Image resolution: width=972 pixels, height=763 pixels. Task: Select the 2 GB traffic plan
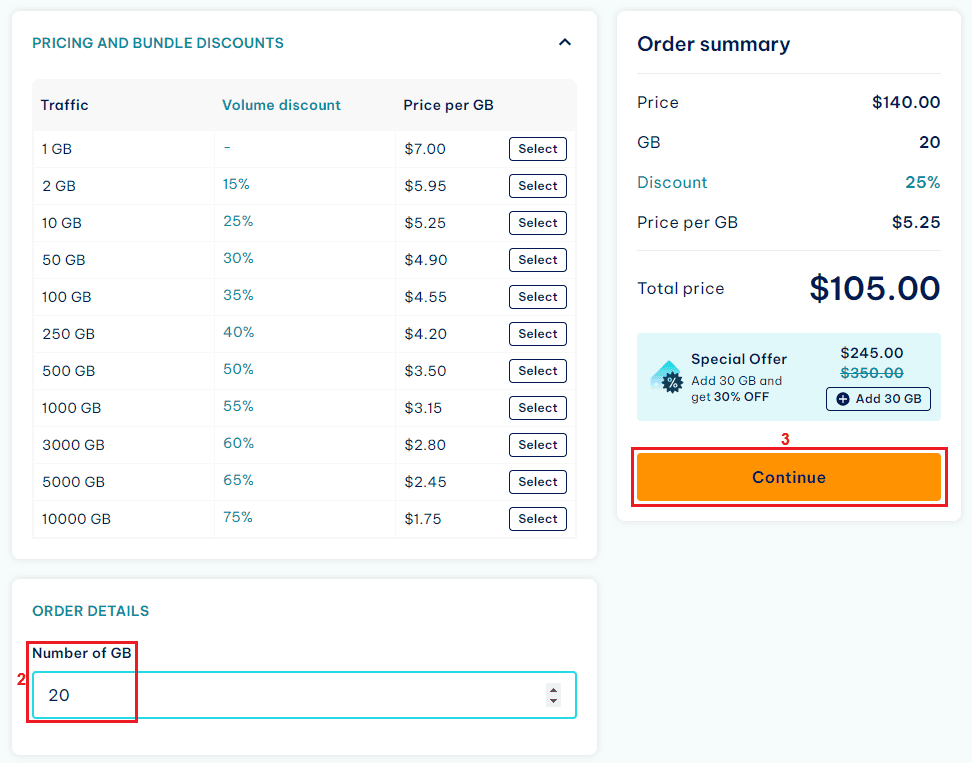click(x=537, y=186)
